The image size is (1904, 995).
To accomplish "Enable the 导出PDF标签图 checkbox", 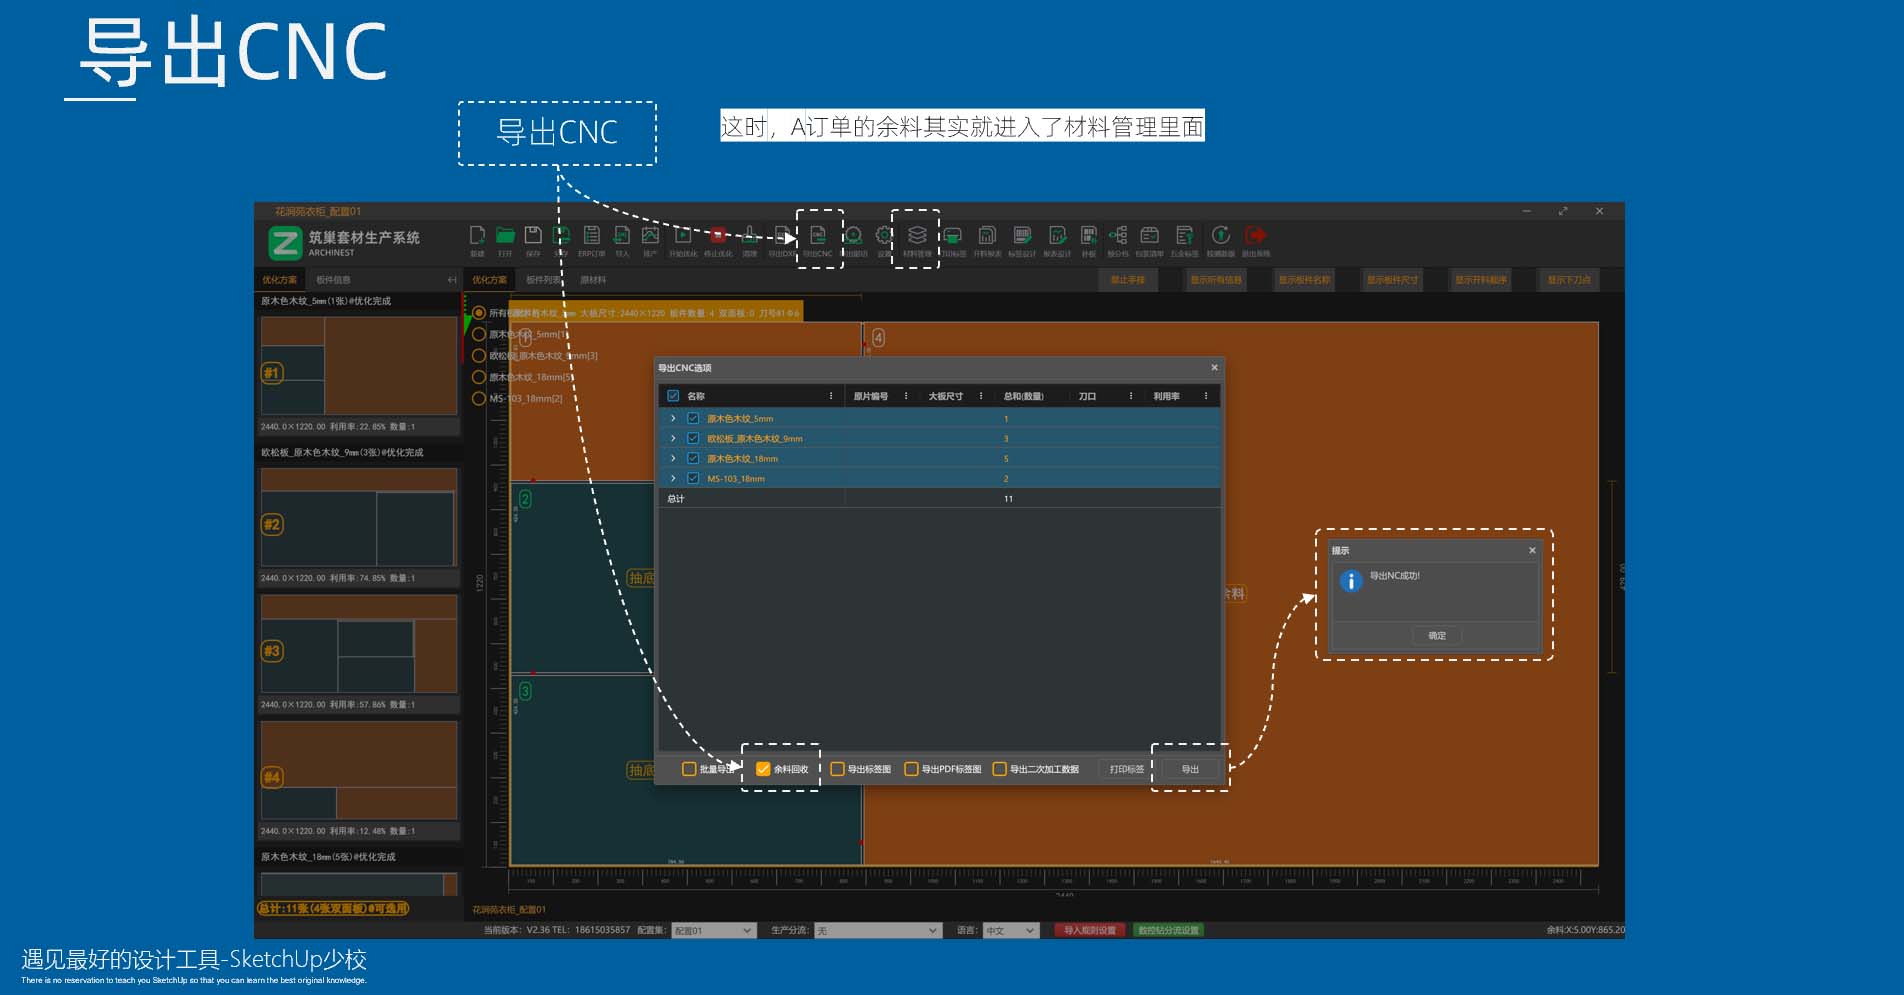I will pos(911,769).
